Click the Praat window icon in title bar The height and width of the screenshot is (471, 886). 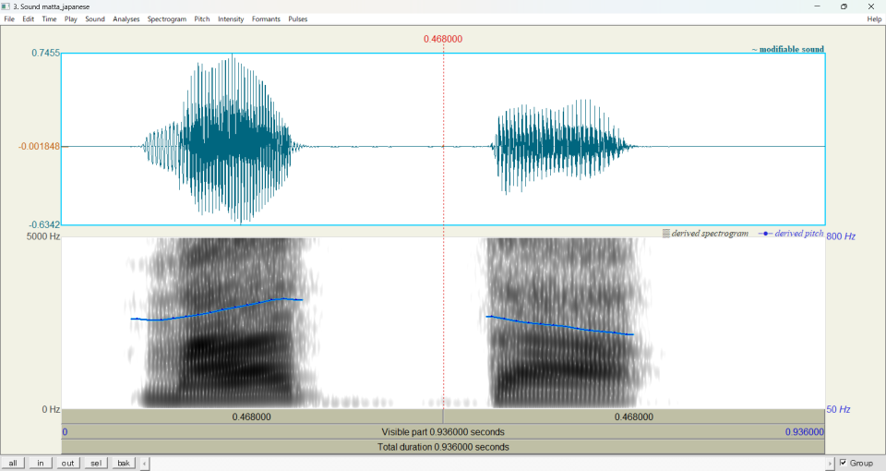[x=6, y=6]
